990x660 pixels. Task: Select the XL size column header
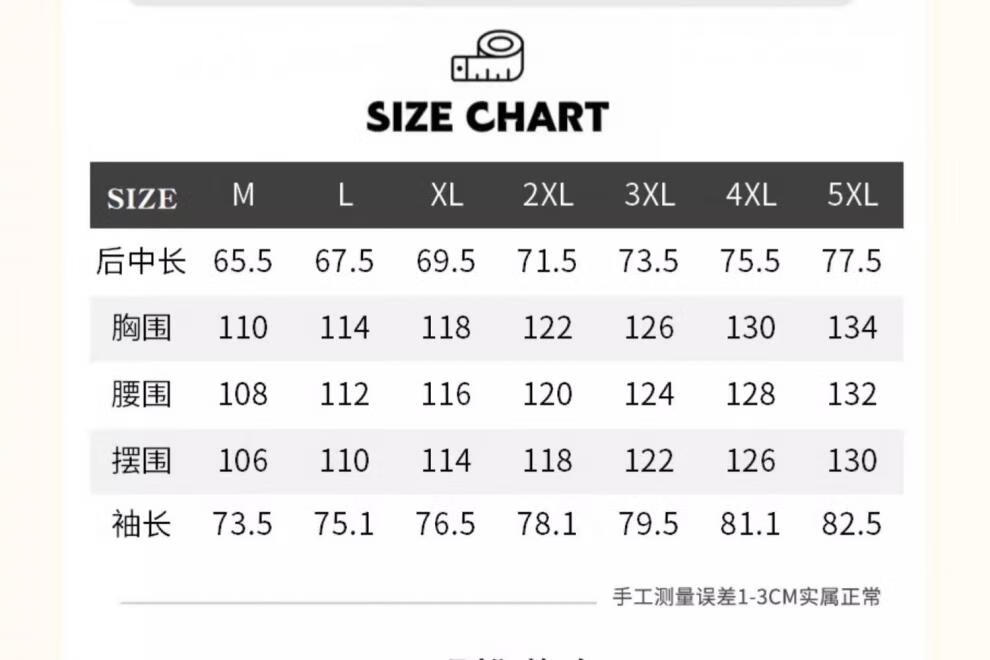coord(446,195)
